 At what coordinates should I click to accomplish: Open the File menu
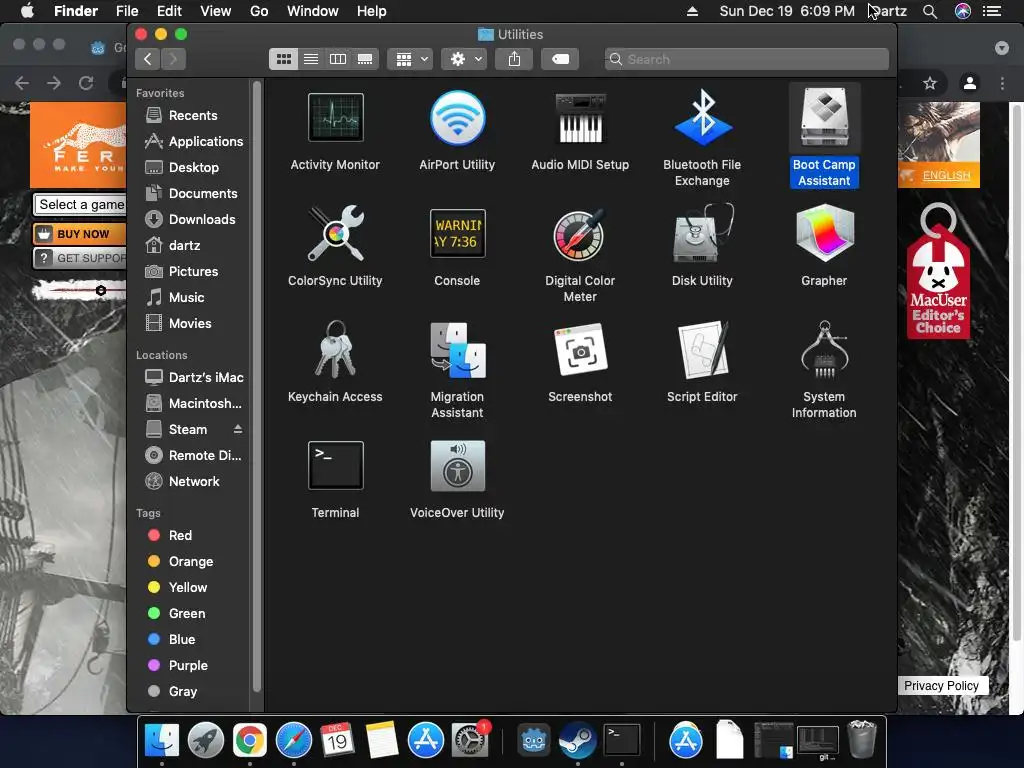click(127, 11)
